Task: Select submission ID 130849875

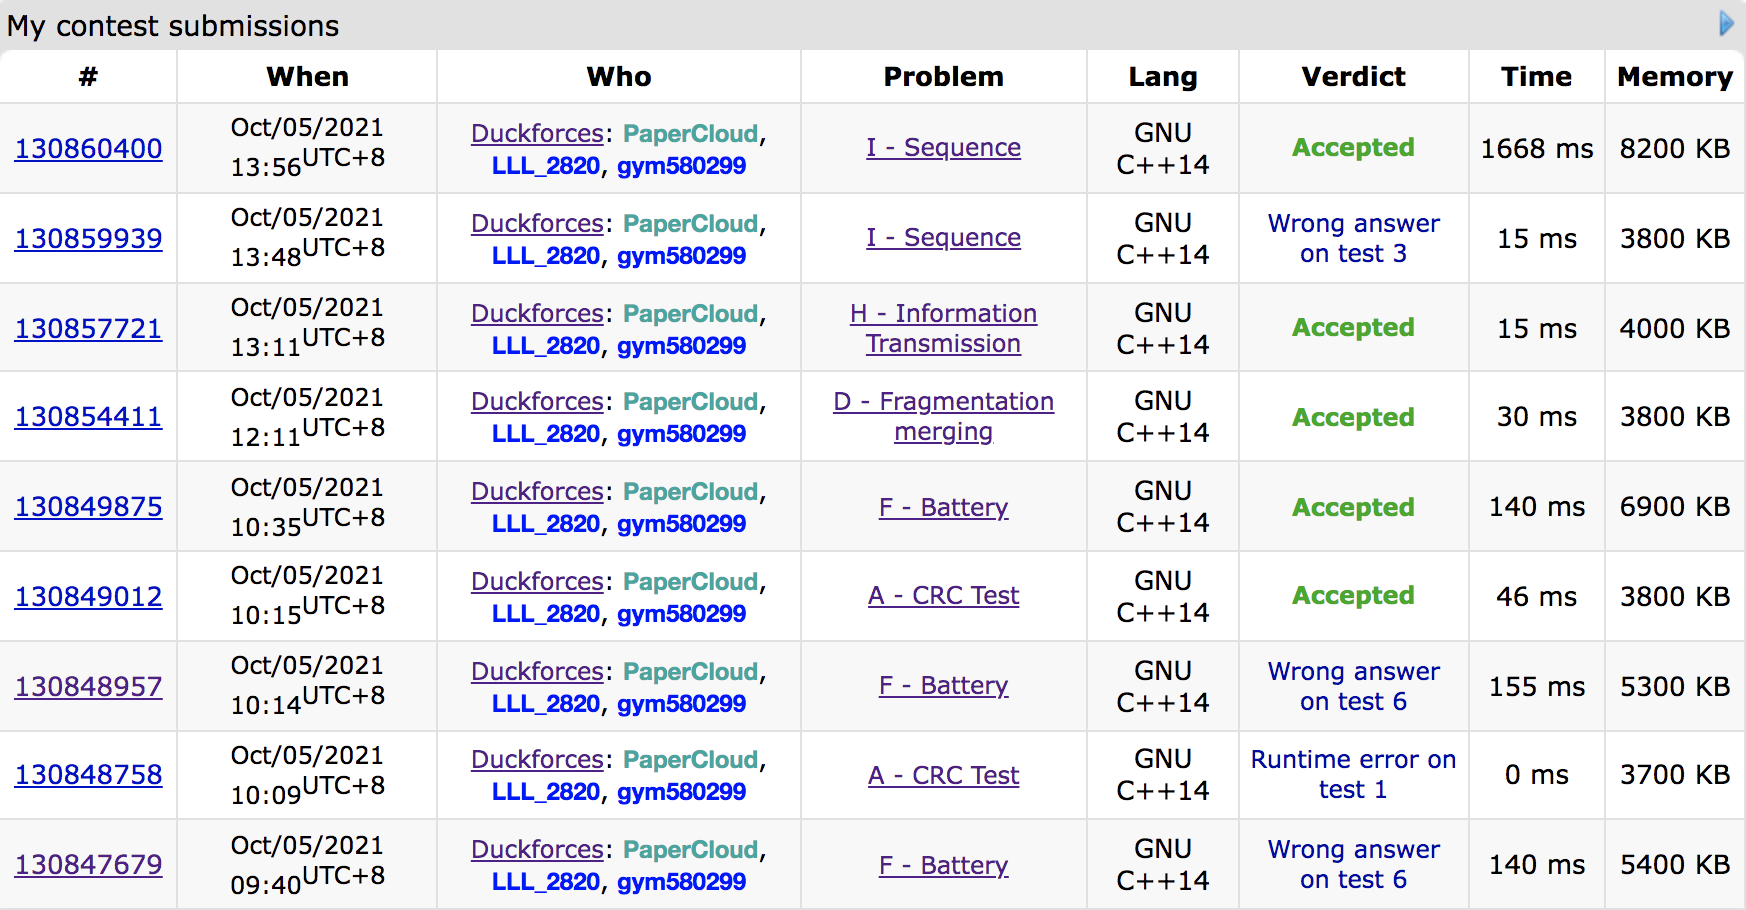Action: [88, 507]
